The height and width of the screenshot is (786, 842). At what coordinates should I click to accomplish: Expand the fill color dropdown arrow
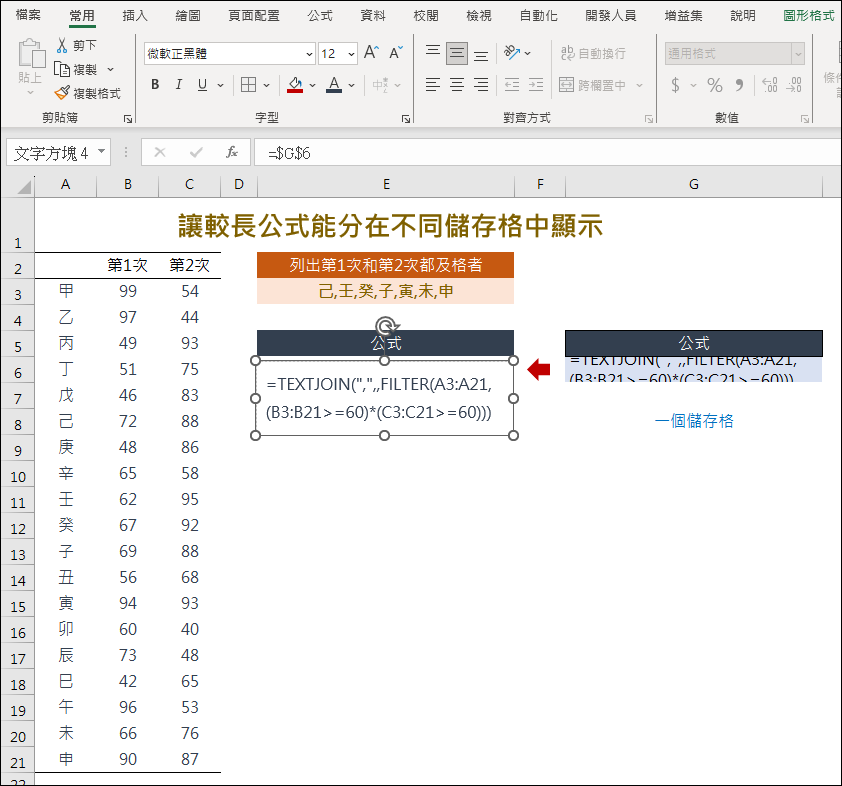click(313, 85)
